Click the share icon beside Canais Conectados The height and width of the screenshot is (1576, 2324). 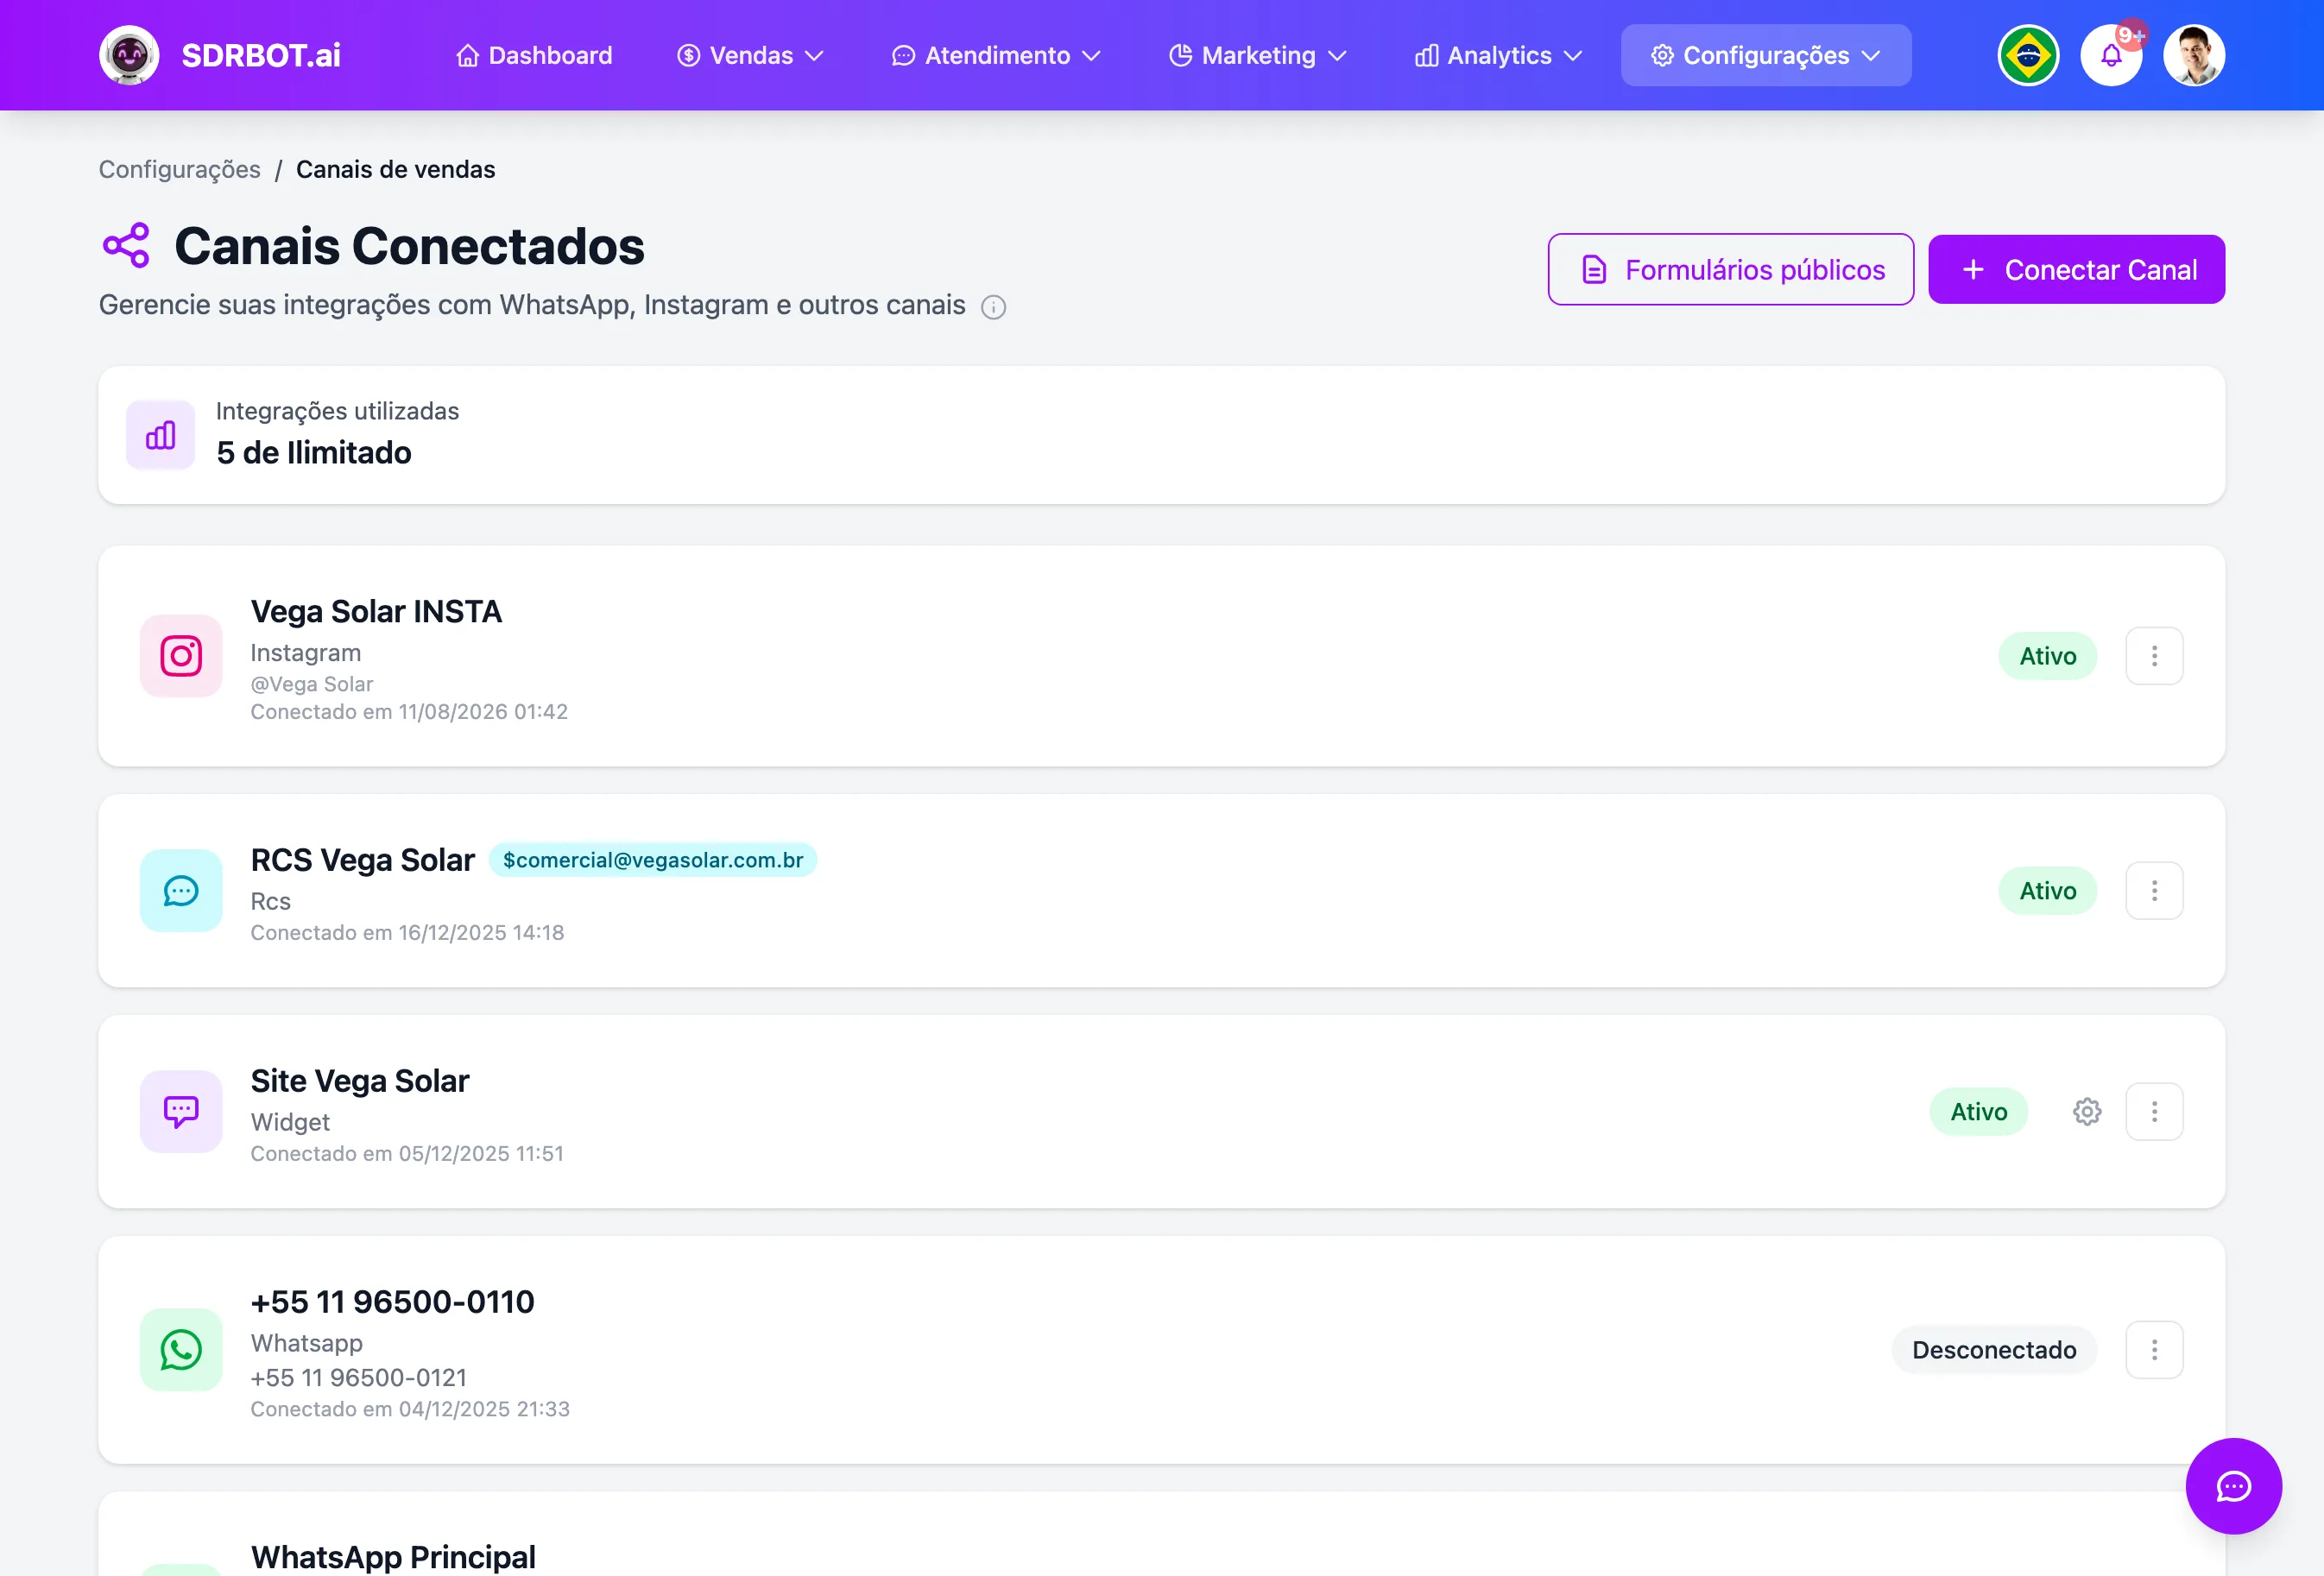126,246
